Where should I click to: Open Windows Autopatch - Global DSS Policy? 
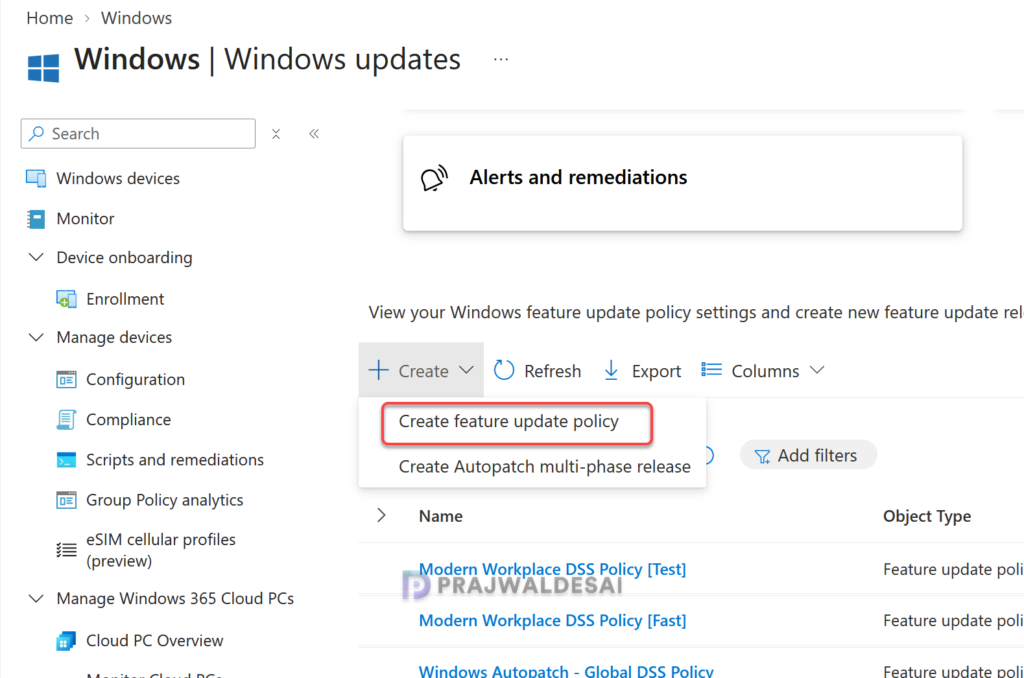pos(566,671)
